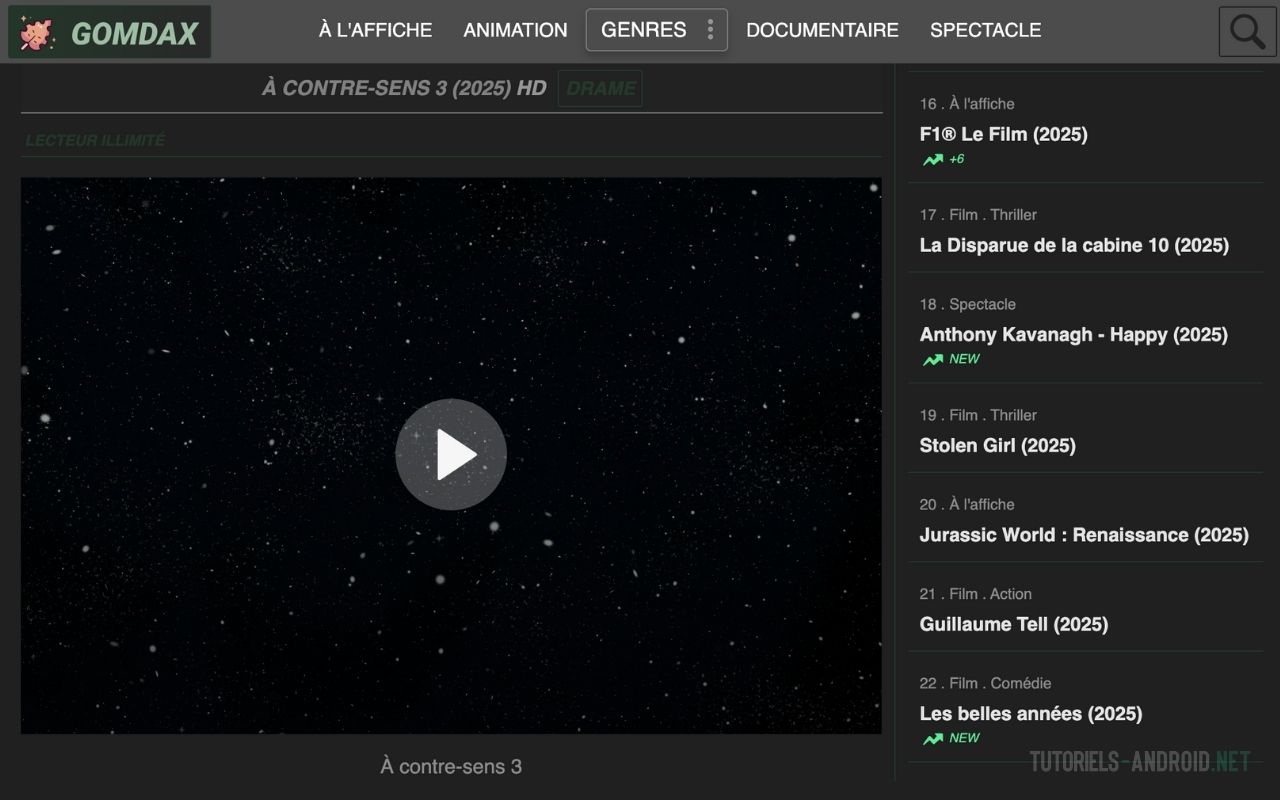Open Jurassic World : Renaissance (2025)
The width and height of the screenshot is (1280, 800).
tap(1084, 535)
